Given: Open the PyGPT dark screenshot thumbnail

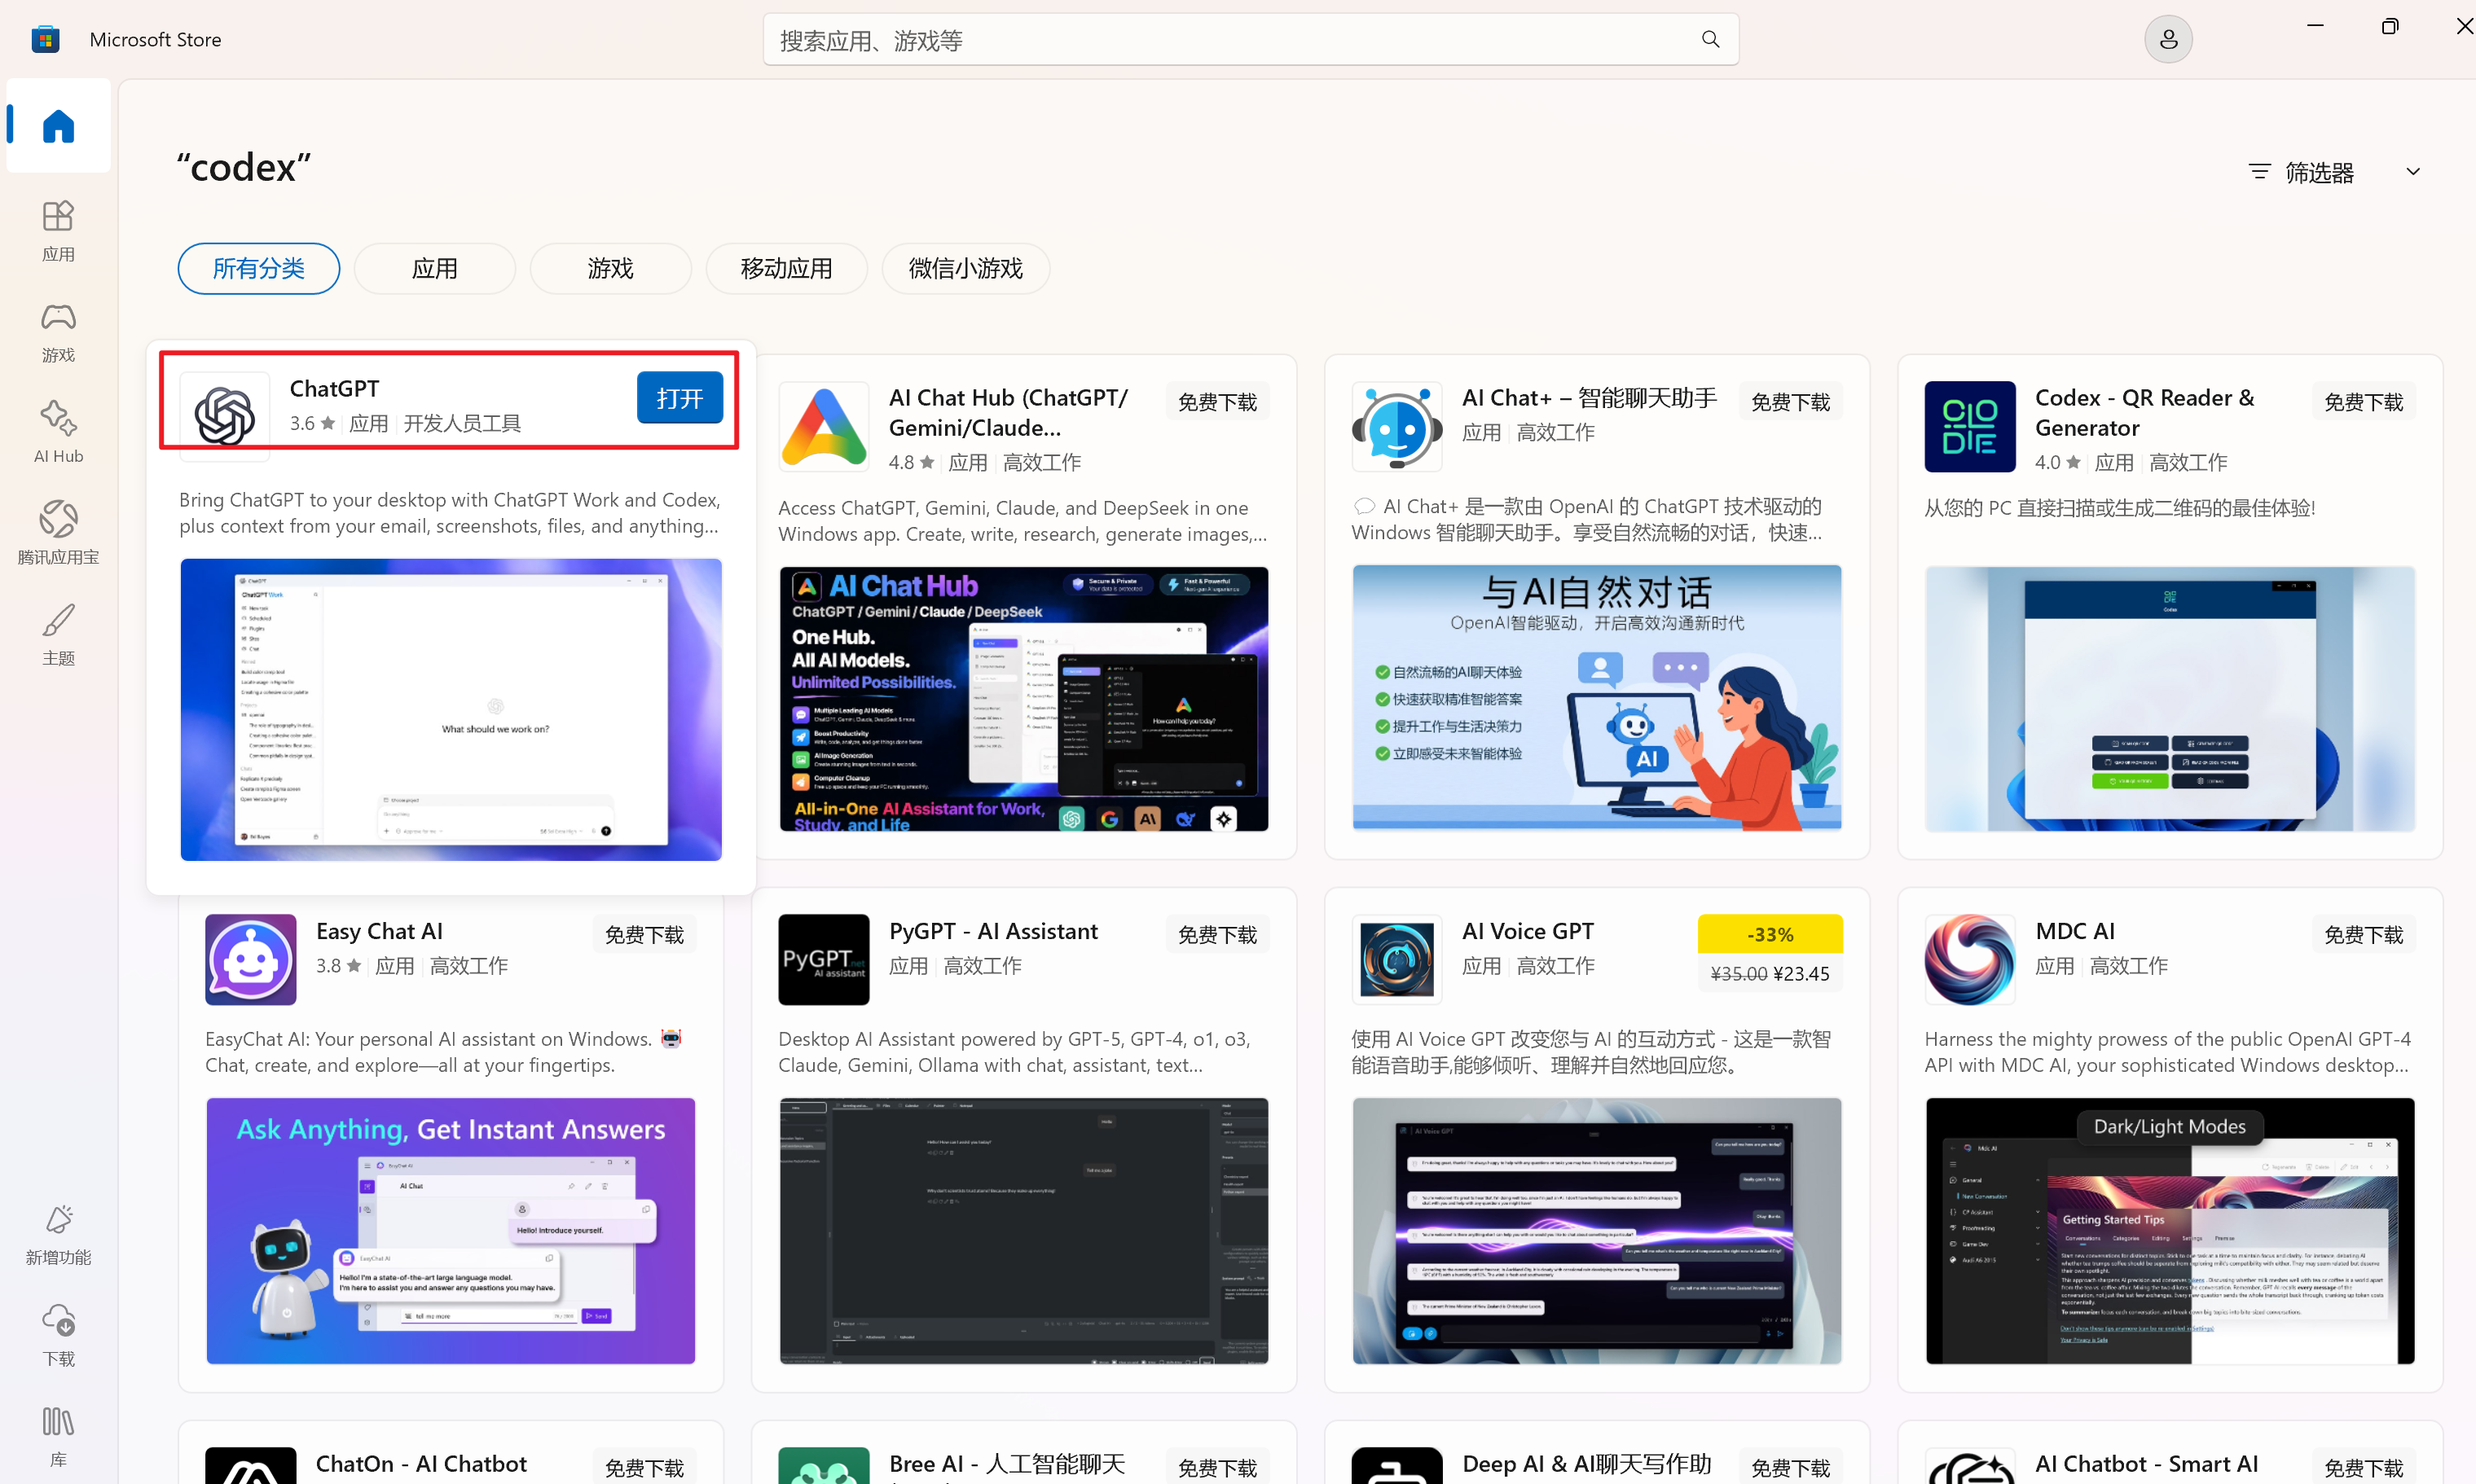Looking at the screenshot, I should 1024,1231.
